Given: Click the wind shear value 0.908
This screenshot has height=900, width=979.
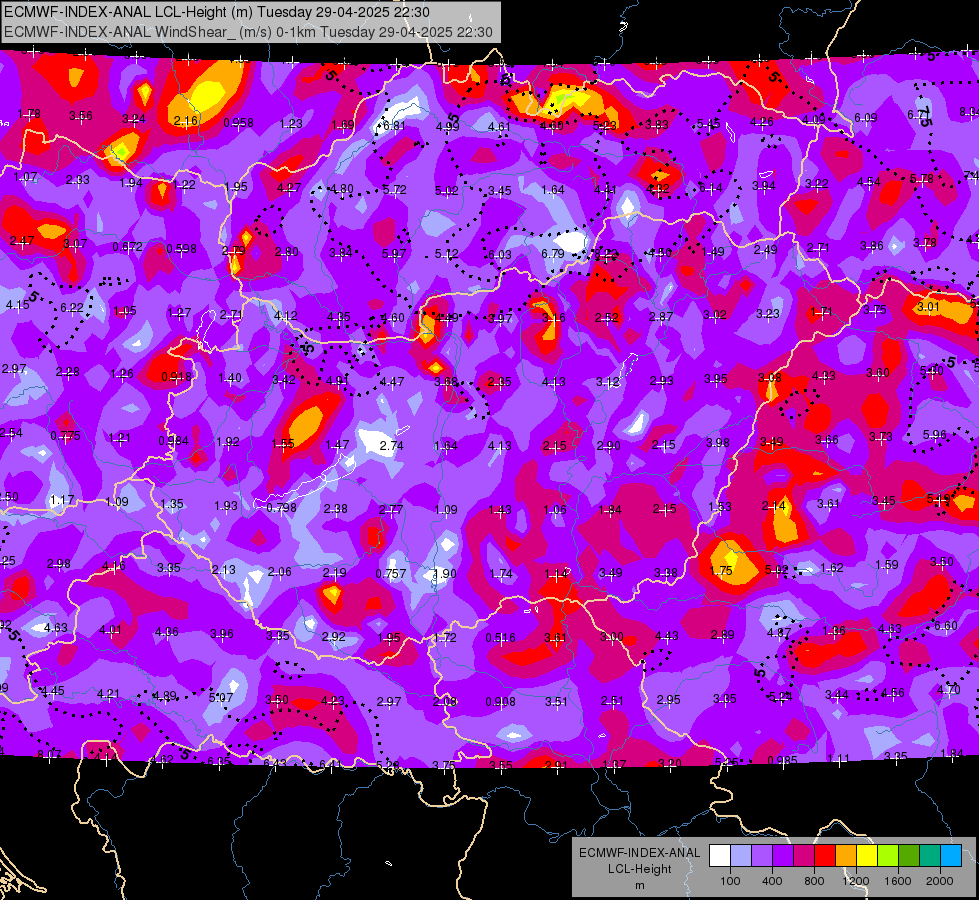Looking at the screenshot, I should pyautogui.click(x=501, y=702).
